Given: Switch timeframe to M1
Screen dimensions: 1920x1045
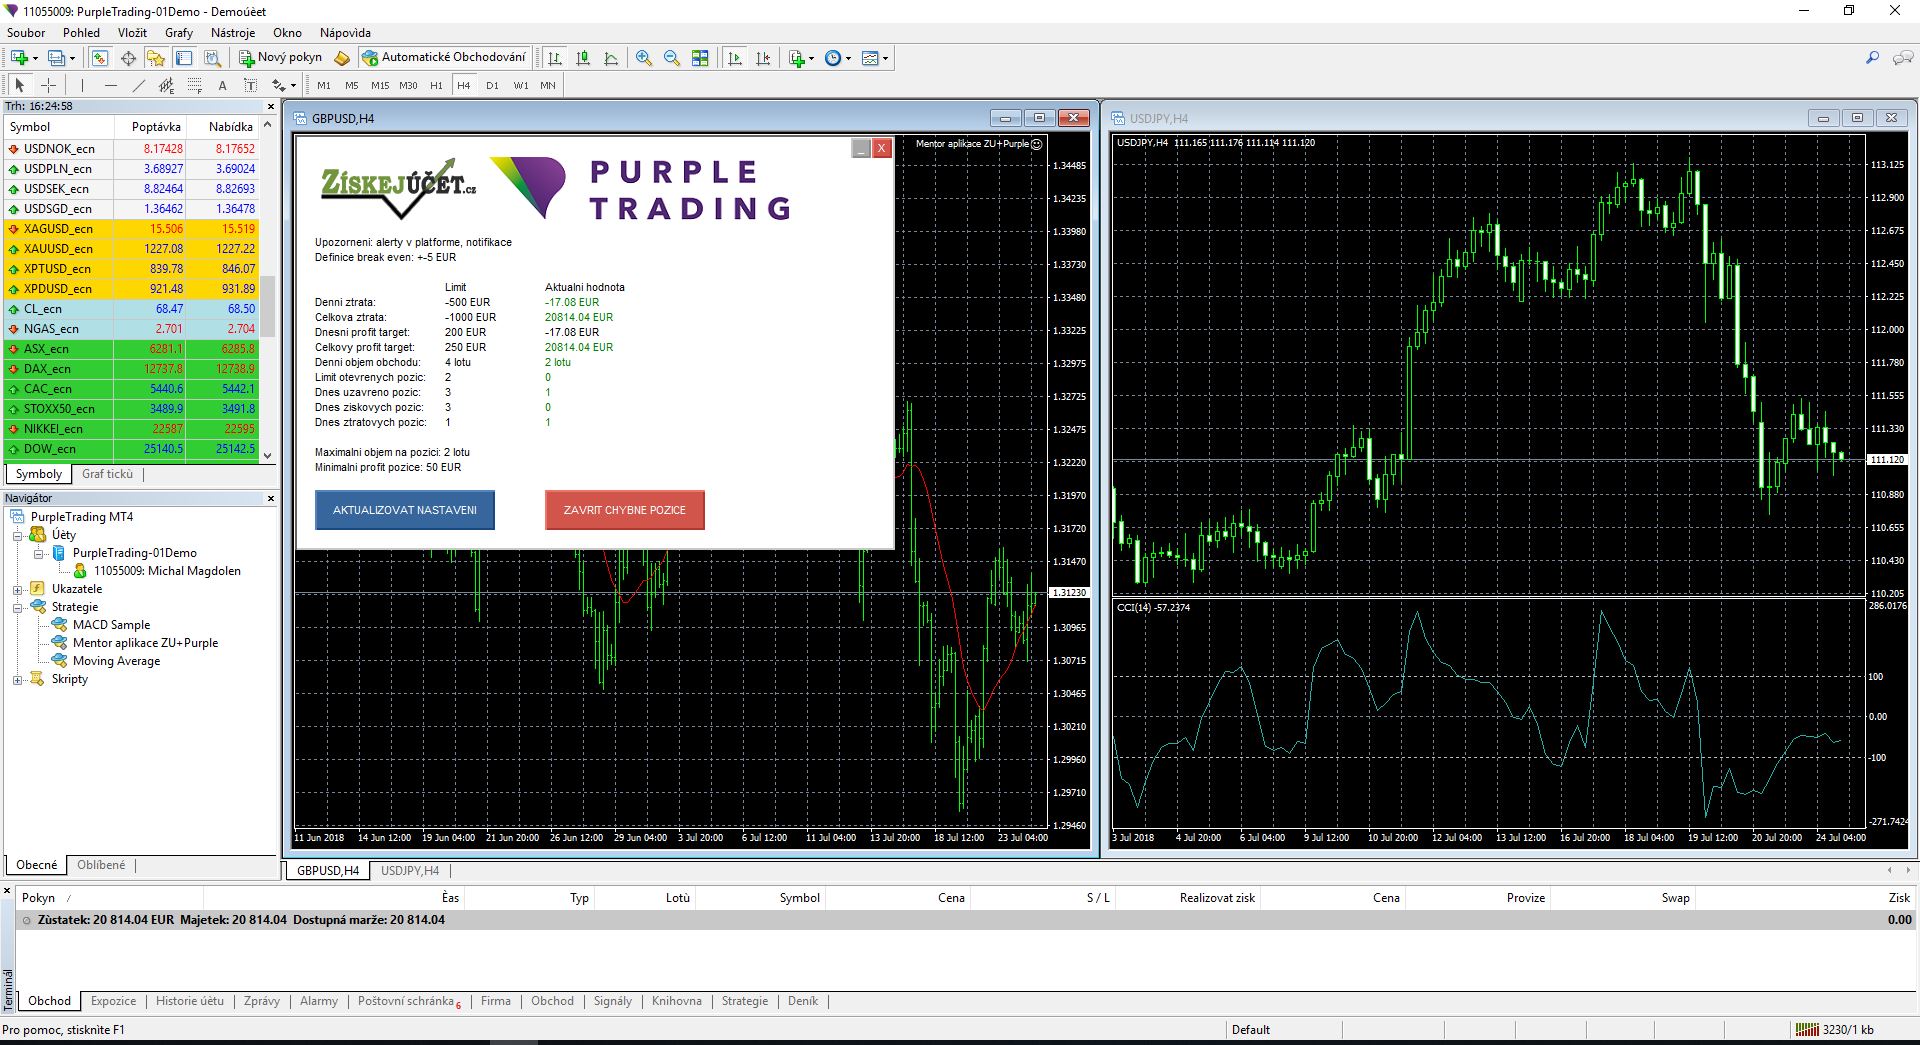Looking at the screenshot, I should point(324,85).
